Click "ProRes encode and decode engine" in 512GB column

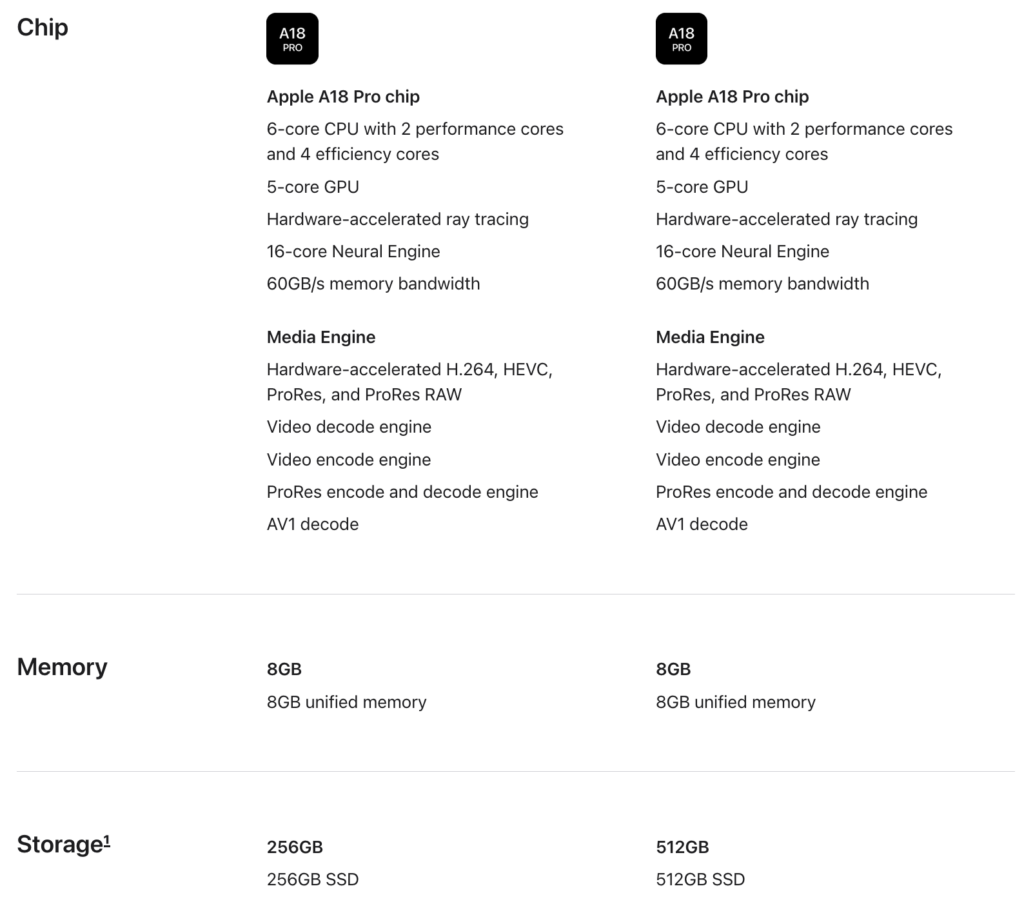click(791, 492)
